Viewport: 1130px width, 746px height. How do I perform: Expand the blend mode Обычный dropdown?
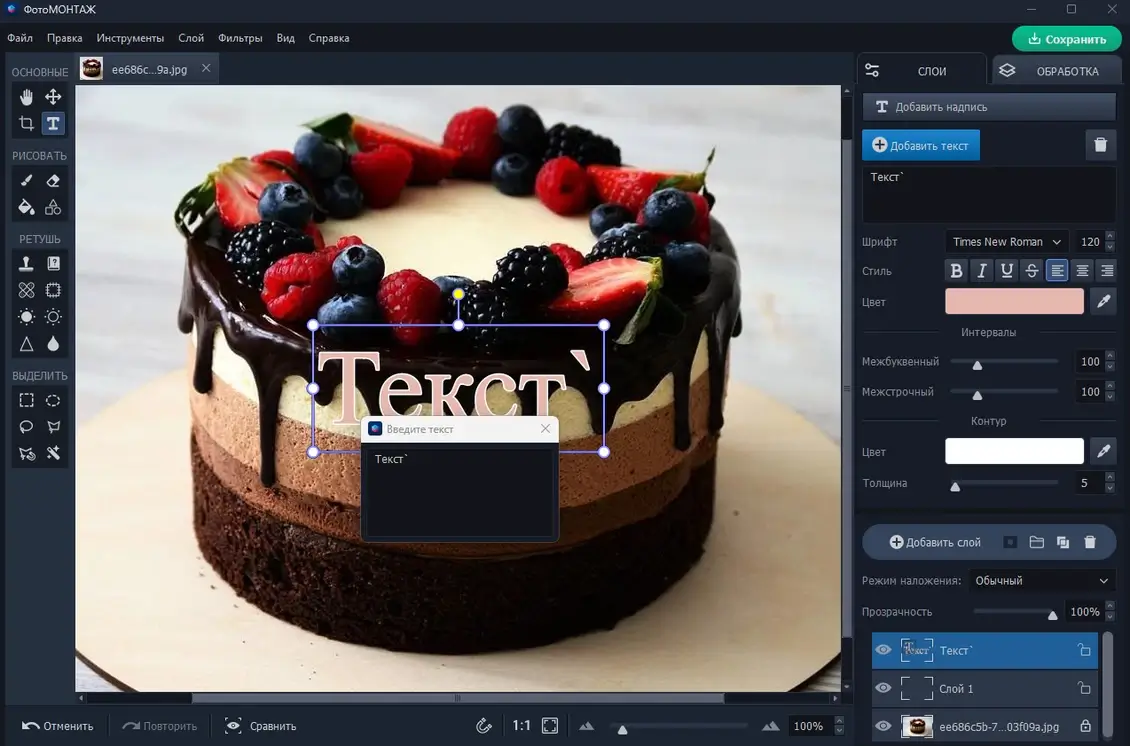coord(1041,581)
